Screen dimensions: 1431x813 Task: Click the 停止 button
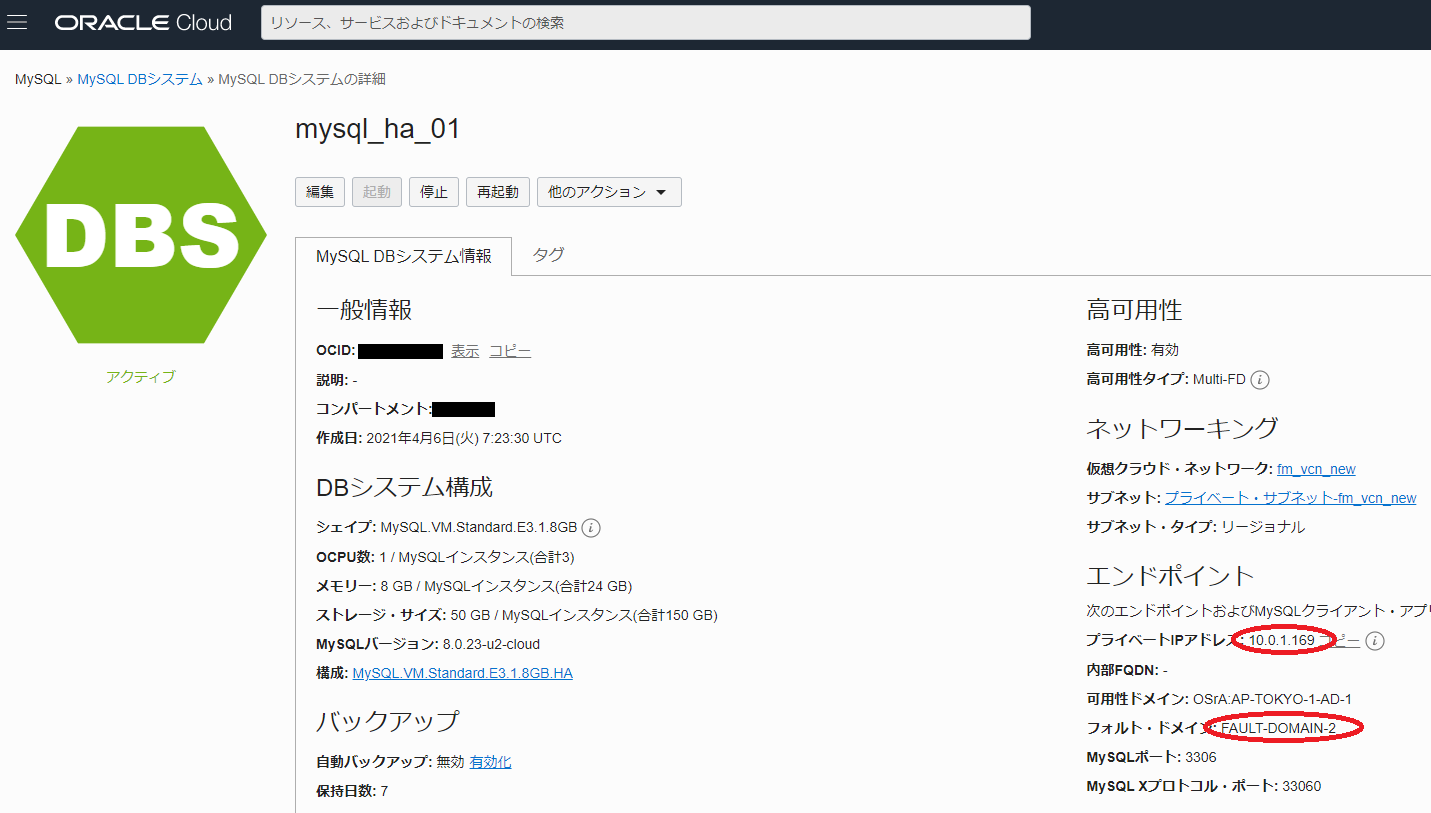tap(434, 192)
